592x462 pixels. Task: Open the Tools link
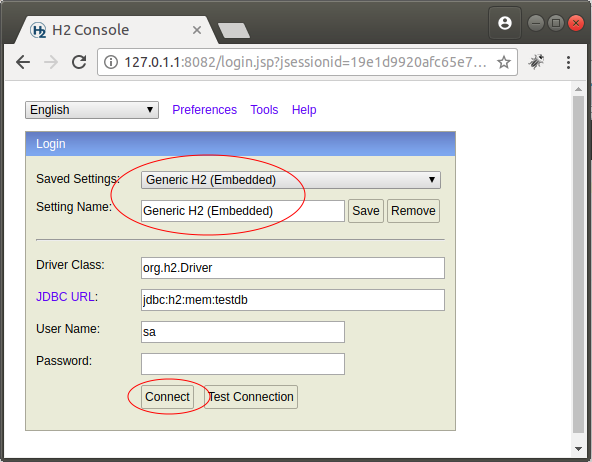[264, 110]
